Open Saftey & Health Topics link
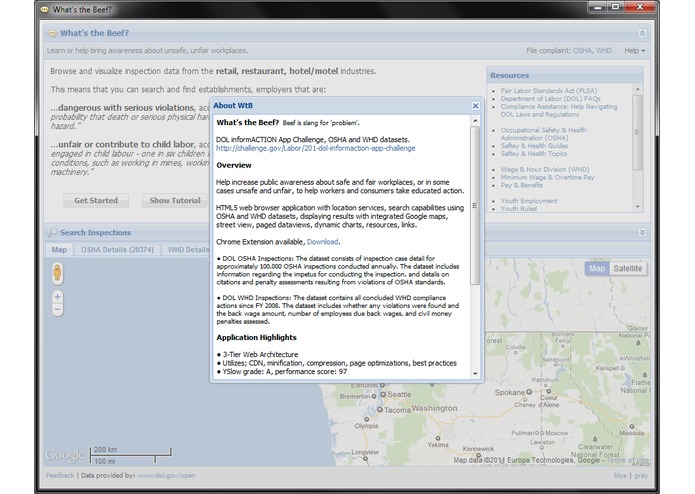Image resolution: width=695 pixels, height=494 pixels. pyautogui.click(x=534, y=154)
